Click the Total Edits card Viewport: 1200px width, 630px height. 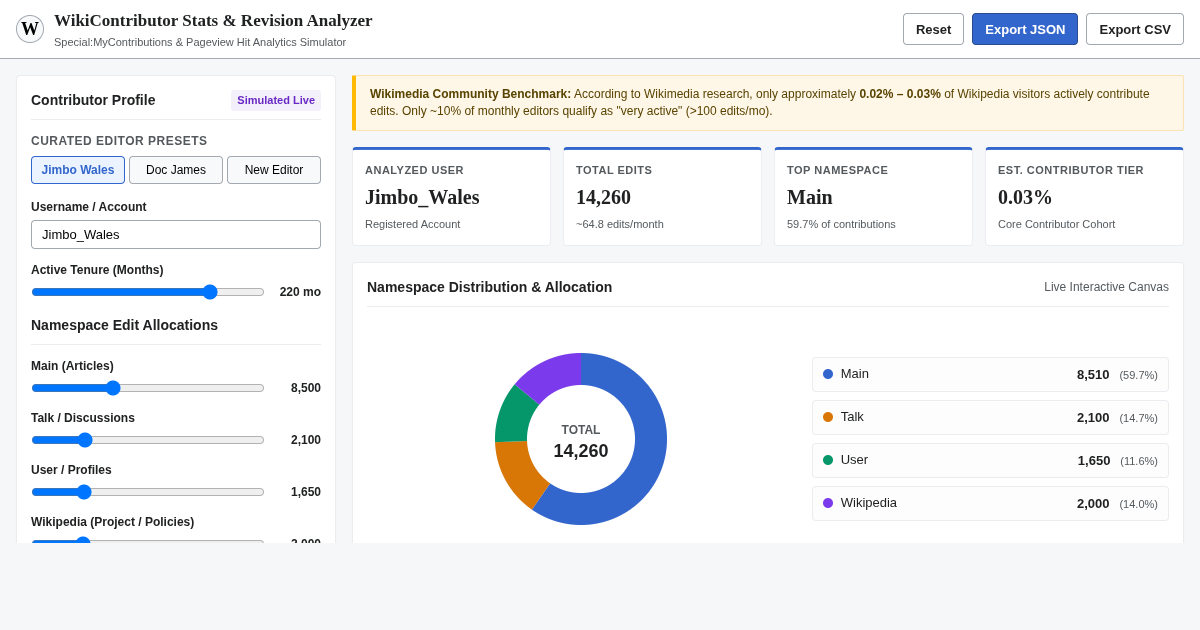tap(662, 197)
